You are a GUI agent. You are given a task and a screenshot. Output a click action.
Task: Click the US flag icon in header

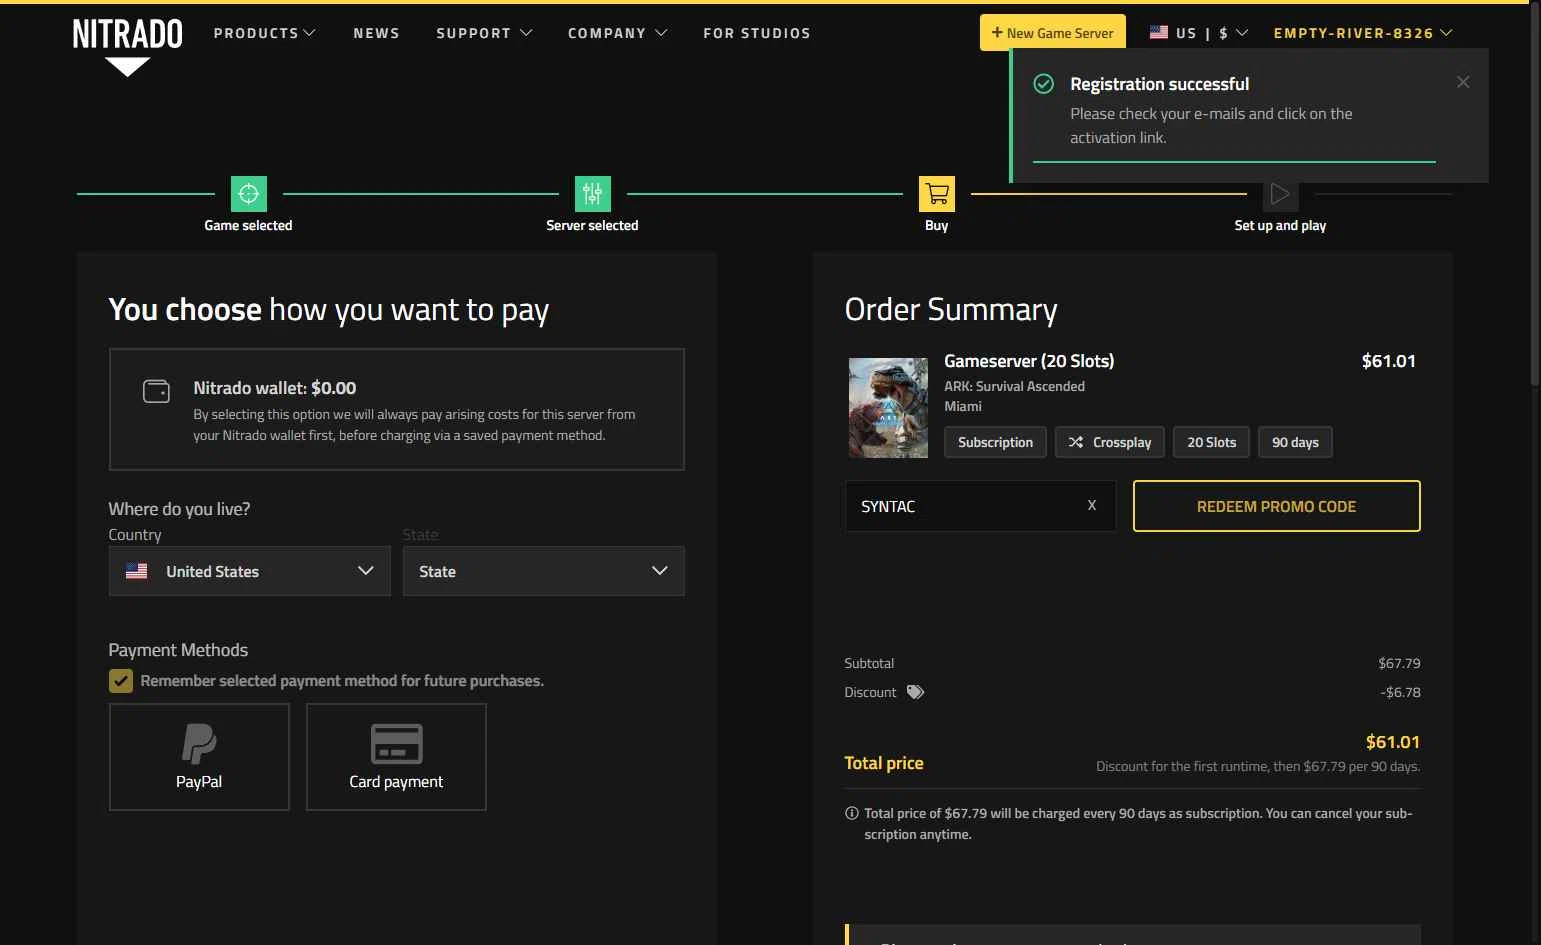(1159, 32)
